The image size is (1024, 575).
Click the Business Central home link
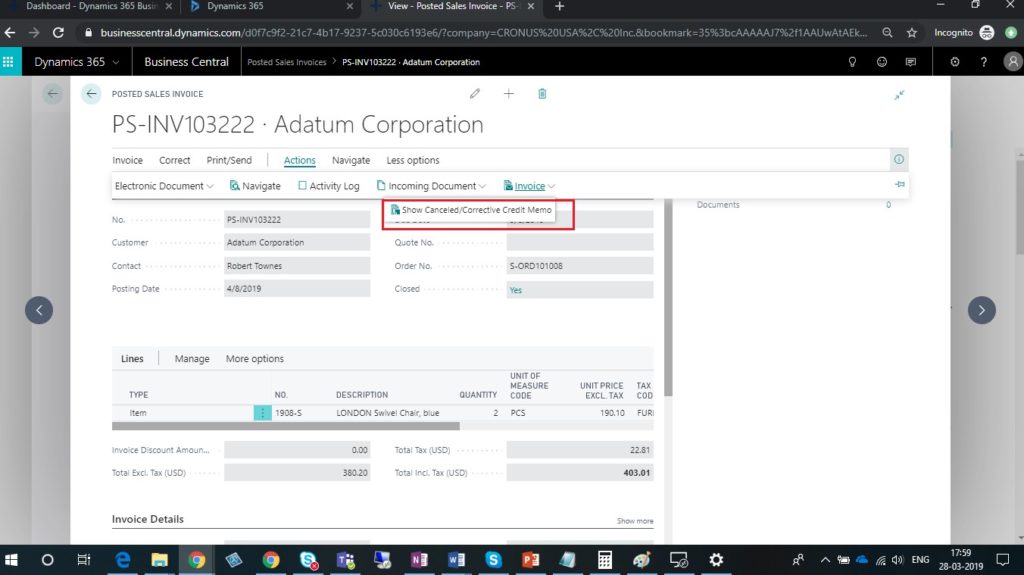(x=186, y=62)
